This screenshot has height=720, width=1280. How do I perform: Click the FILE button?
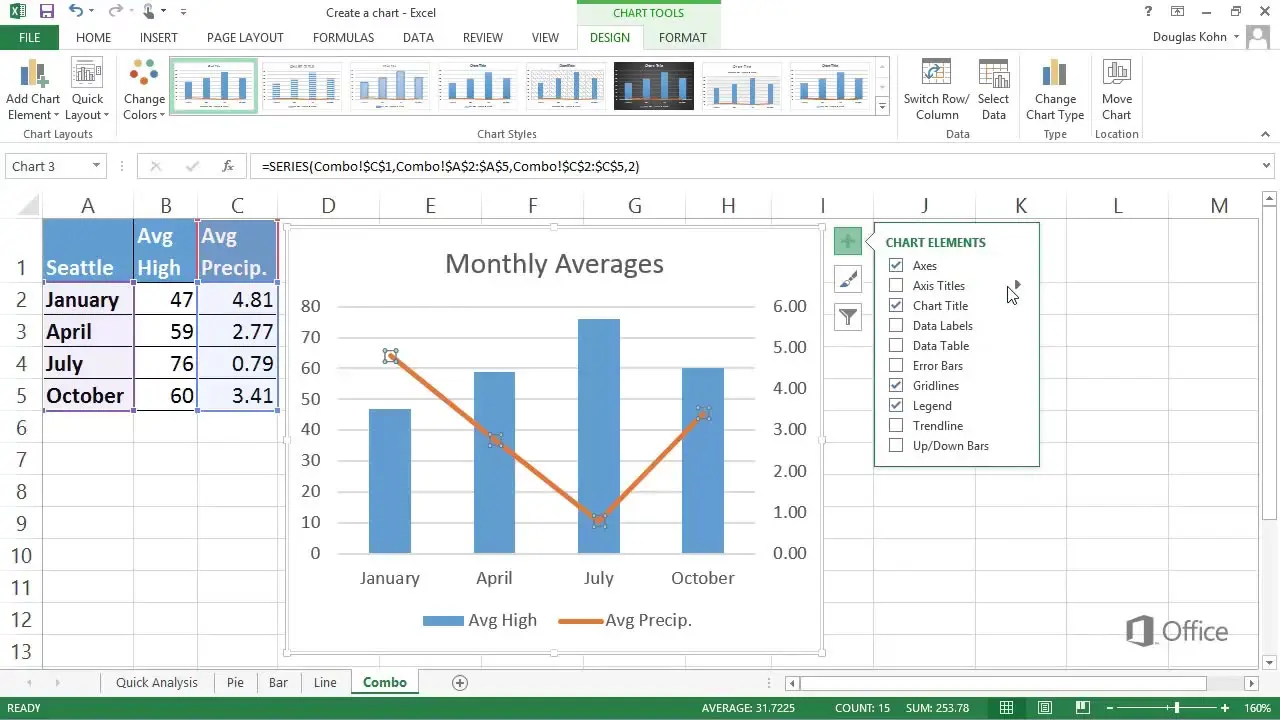pos(29,37)
